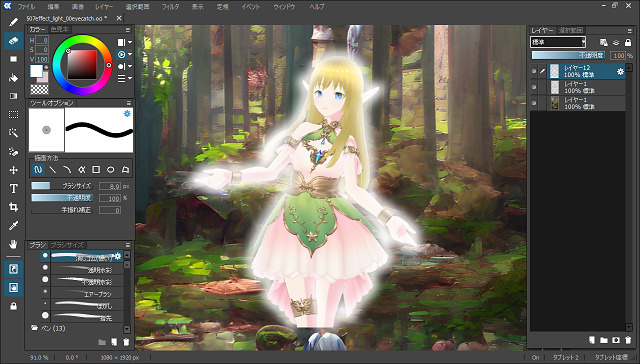640x364 pixels.
Task: Open Brush panel menu
Action: coord(128,245)
